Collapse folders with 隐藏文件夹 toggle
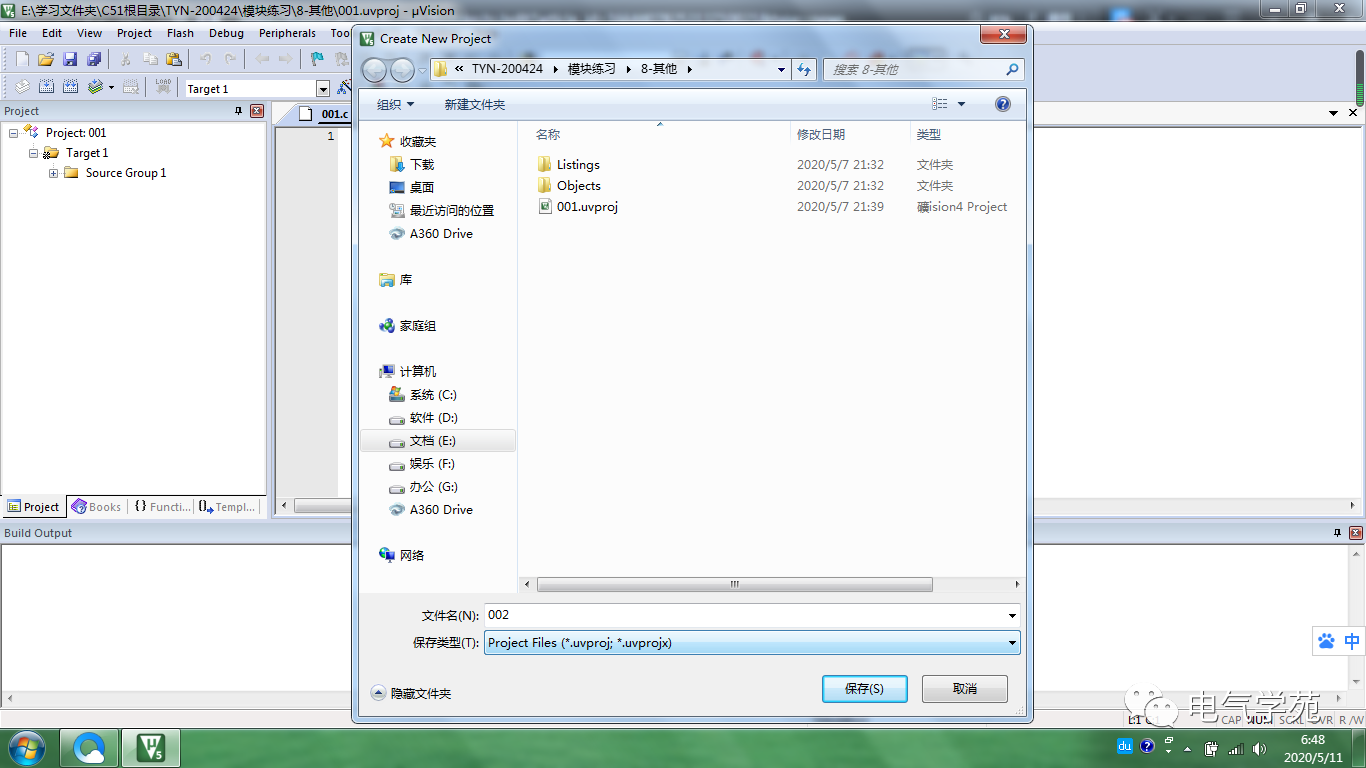 point(411,693)
